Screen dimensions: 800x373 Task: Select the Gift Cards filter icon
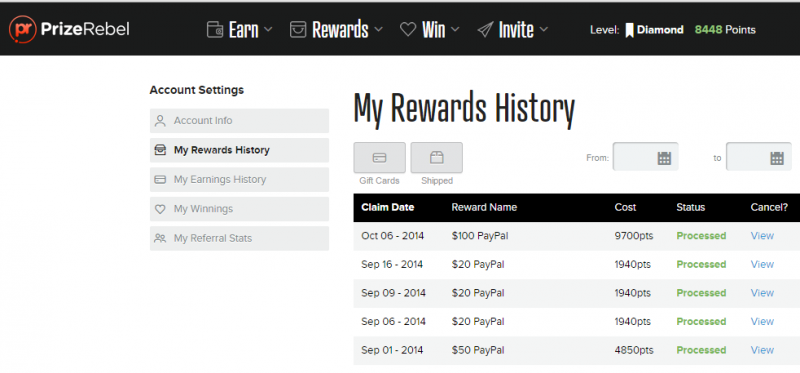click(380, 158)
